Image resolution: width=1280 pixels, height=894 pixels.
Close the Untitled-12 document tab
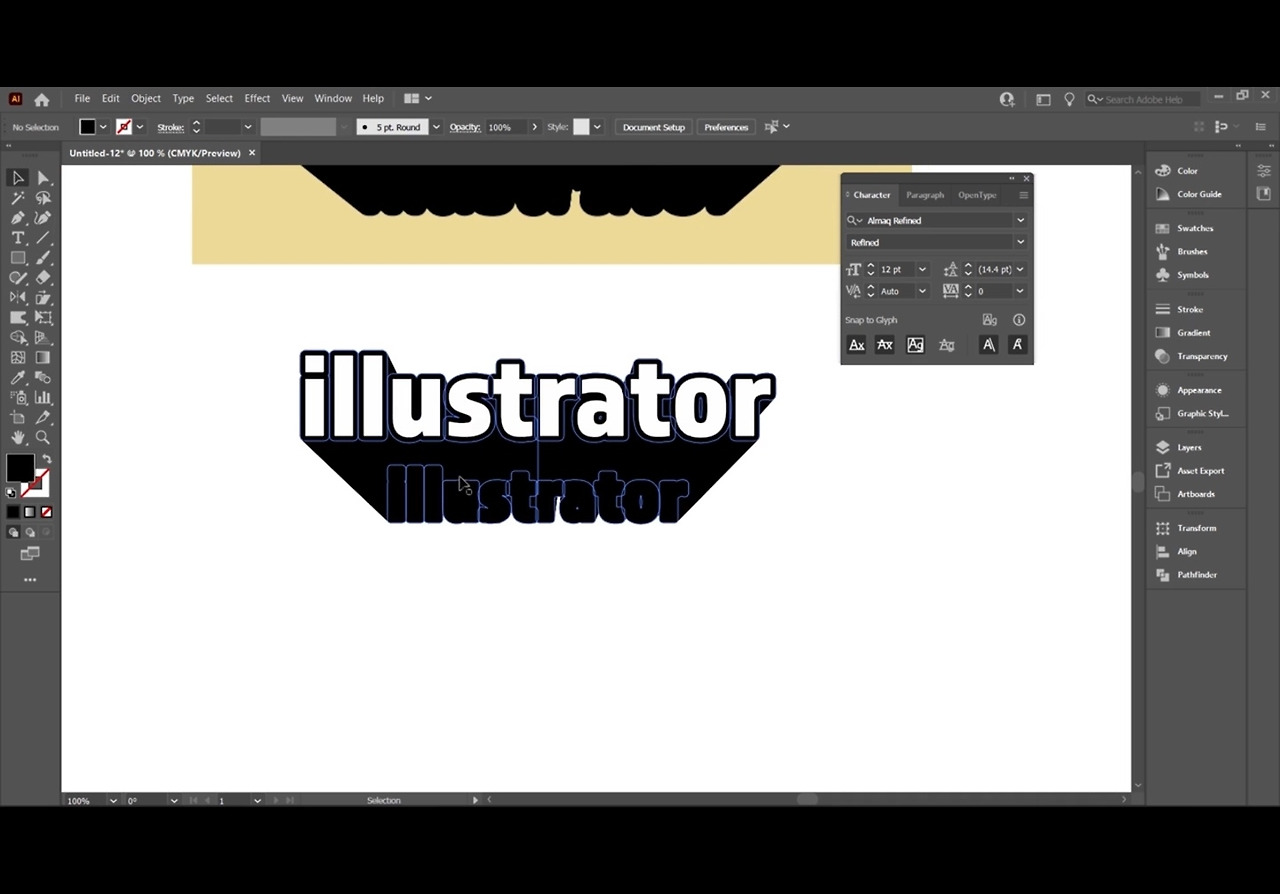pyautogui.click(x=252, y=153)
